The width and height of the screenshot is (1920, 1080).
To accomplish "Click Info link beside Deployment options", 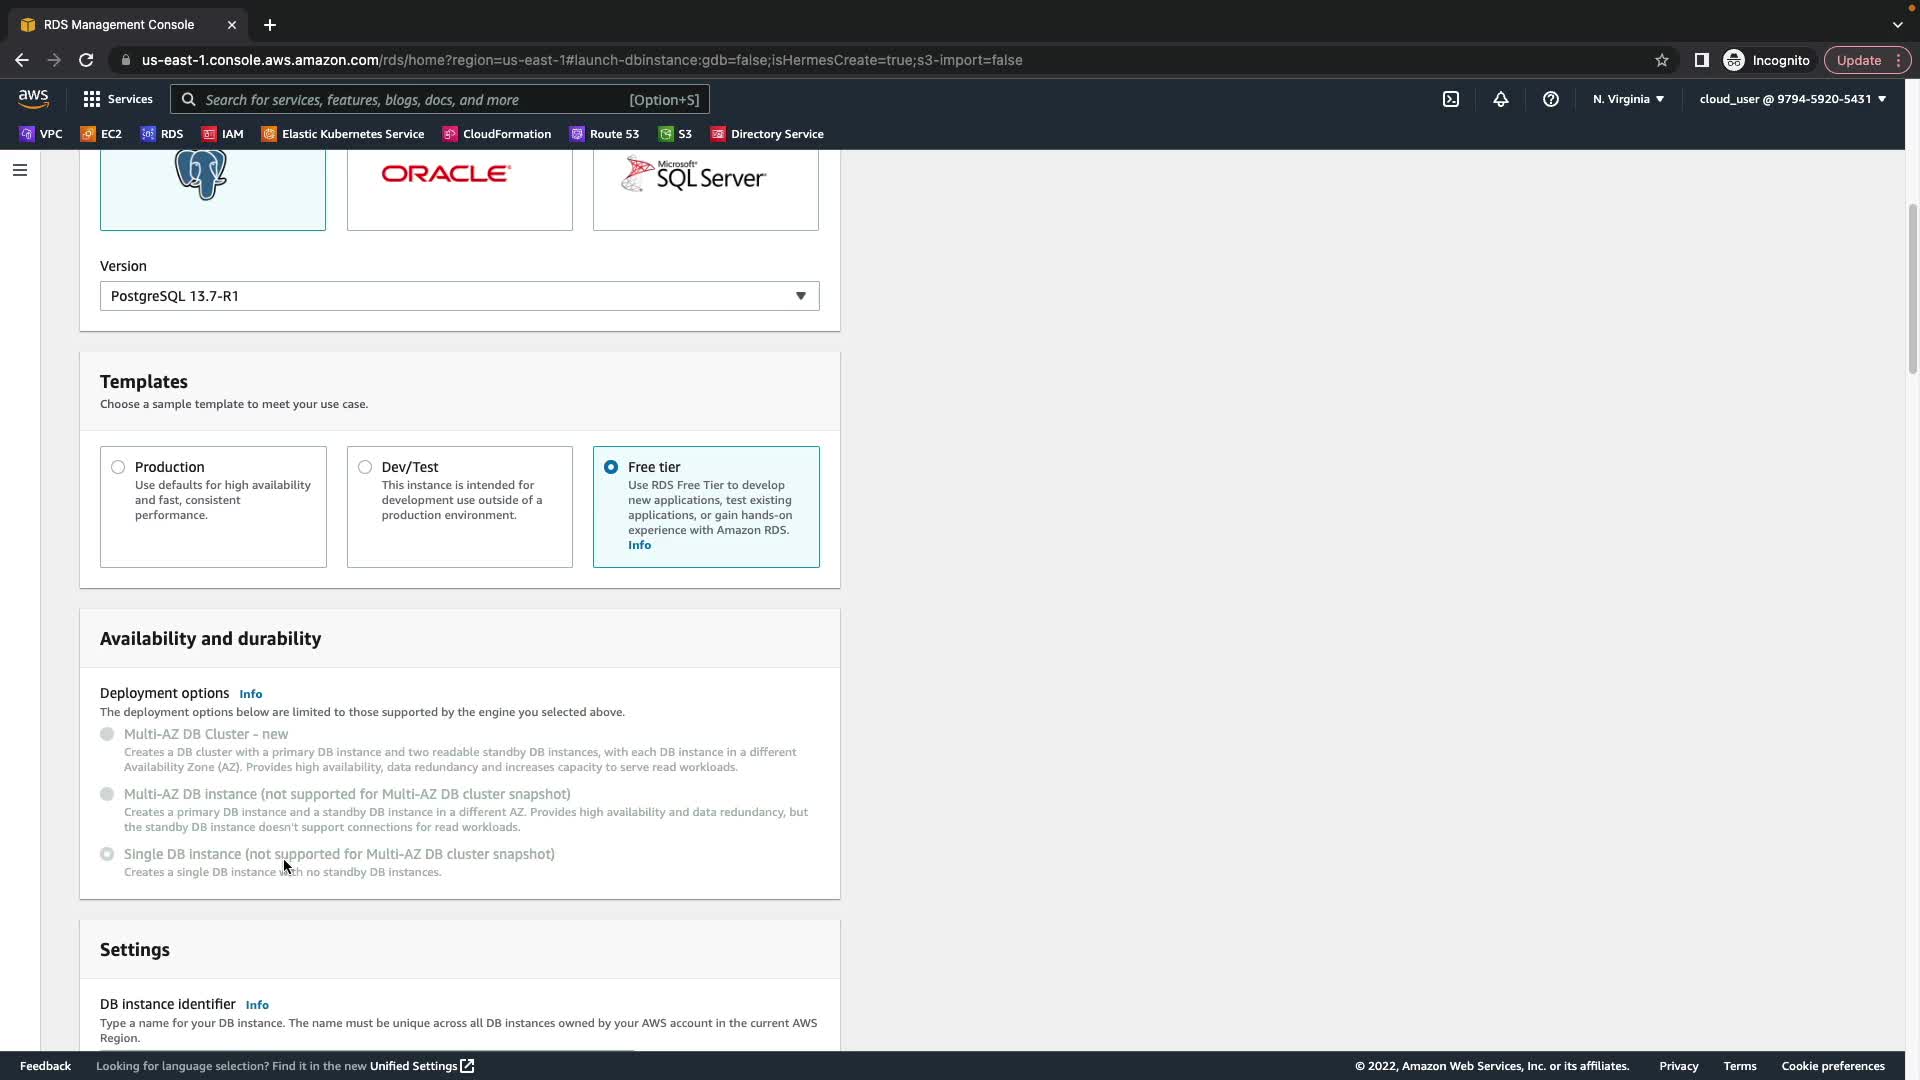I will 250,694.
